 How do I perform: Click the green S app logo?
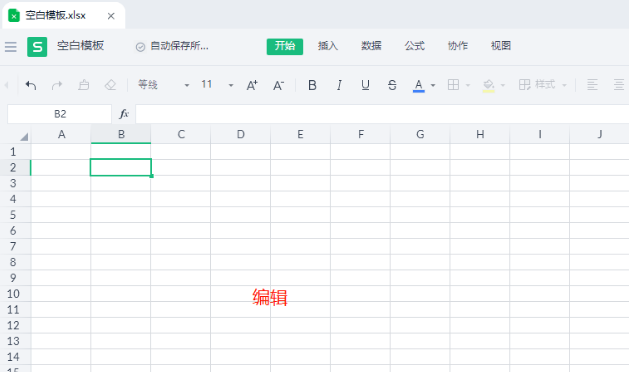pos(37,47)
